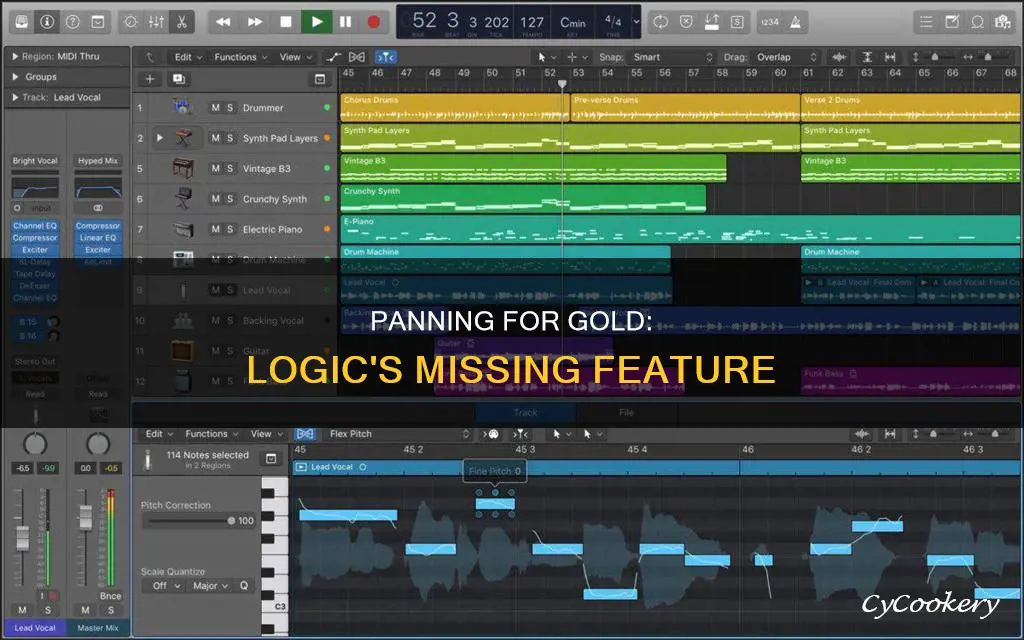Open the tracks area Command-click tool menu

577,57
